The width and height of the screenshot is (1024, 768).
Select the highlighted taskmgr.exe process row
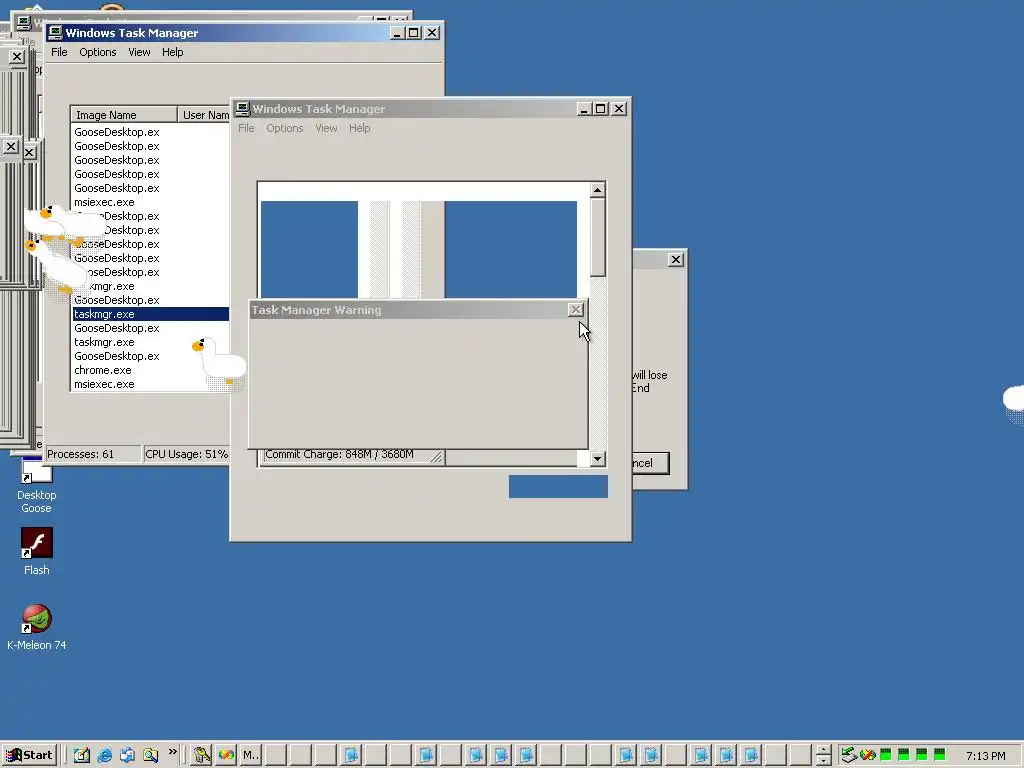(151, 314)
